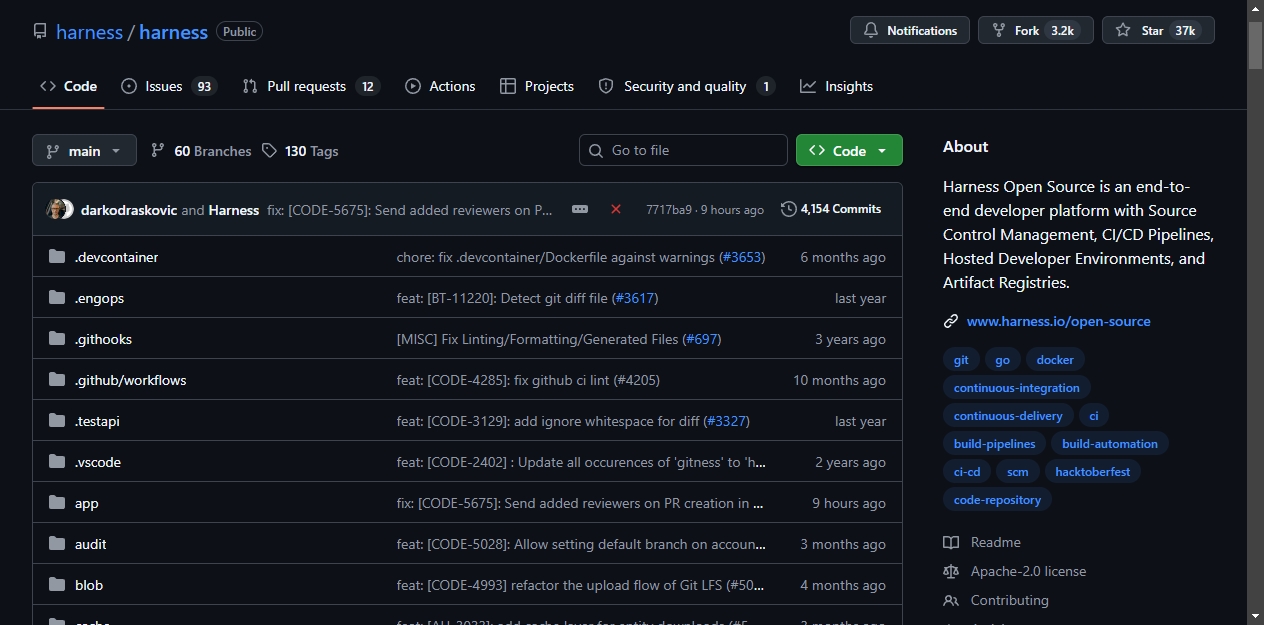The width and height of the screenshot is (1264, 625).
Task: Expand the main branch dropdown
Action: pos(84,150)
